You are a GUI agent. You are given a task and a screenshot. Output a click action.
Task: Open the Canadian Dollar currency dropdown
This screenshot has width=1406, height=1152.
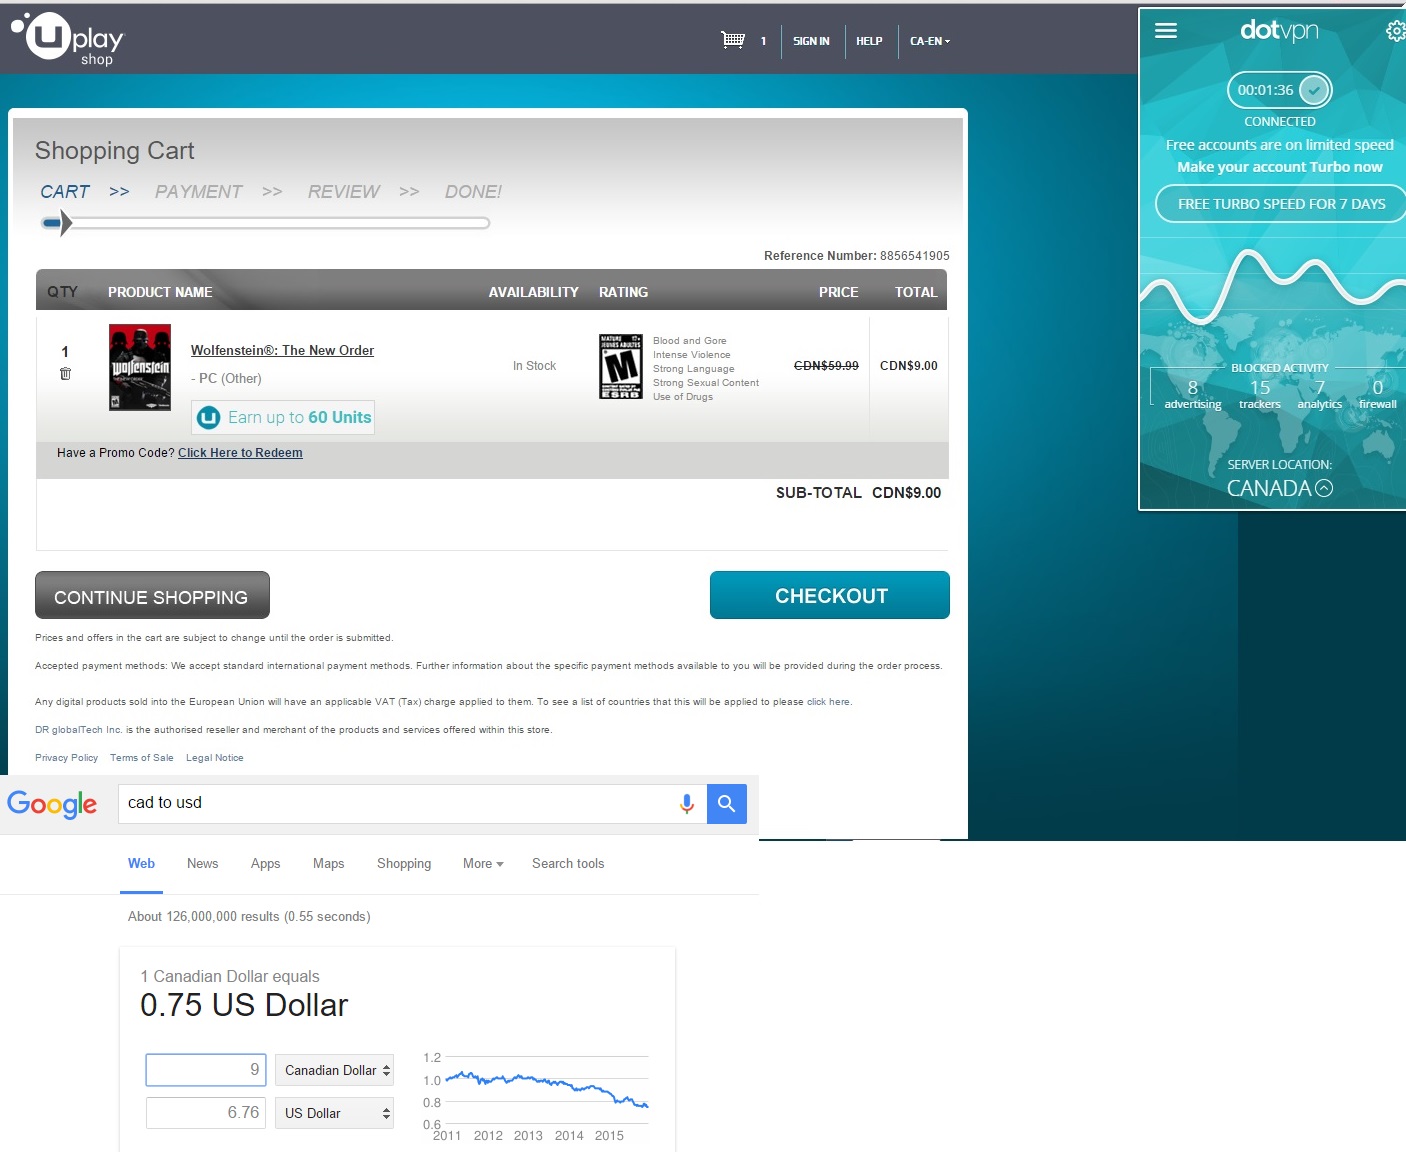334,1070
